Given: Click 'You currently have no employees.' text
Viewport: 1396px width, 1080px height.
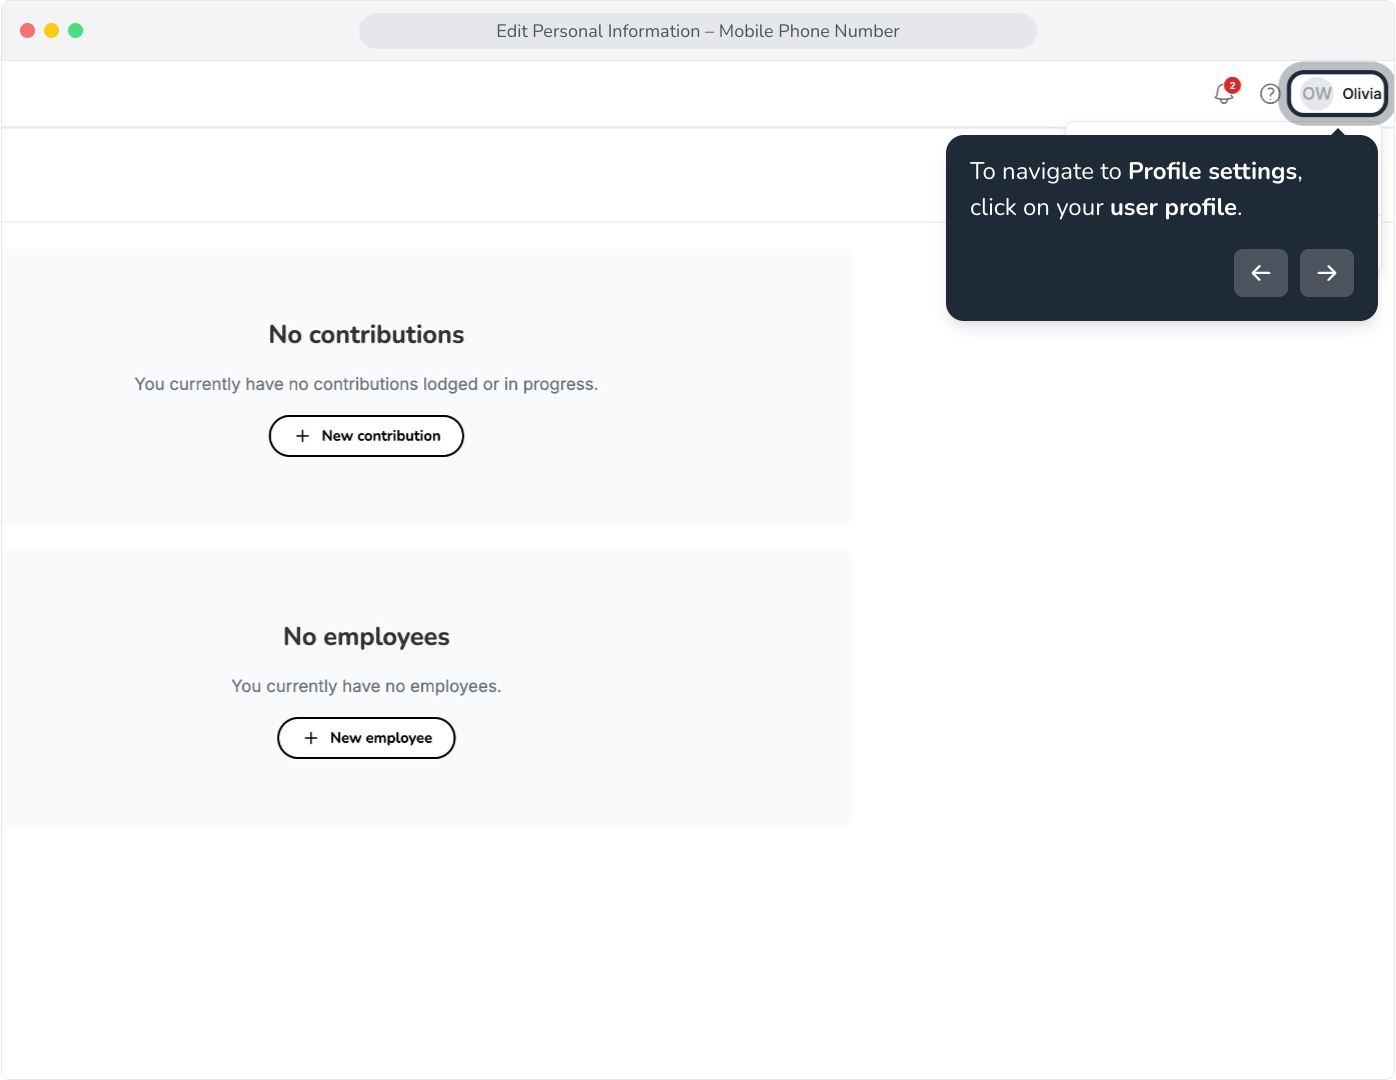Looking at the screenshot, I should tap(366, 686).
